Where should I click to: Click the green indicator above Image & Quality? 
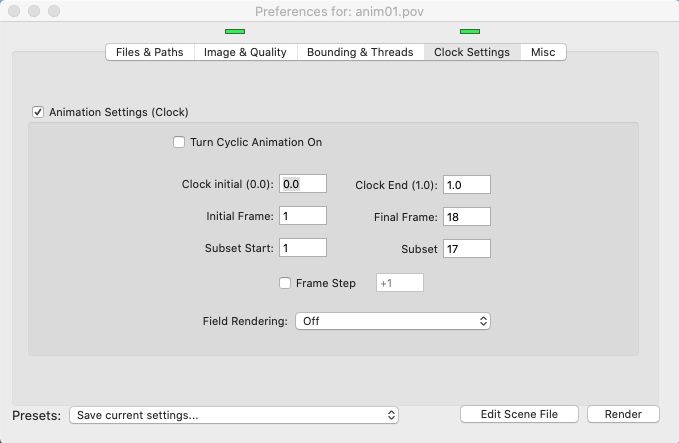(235, 32)
